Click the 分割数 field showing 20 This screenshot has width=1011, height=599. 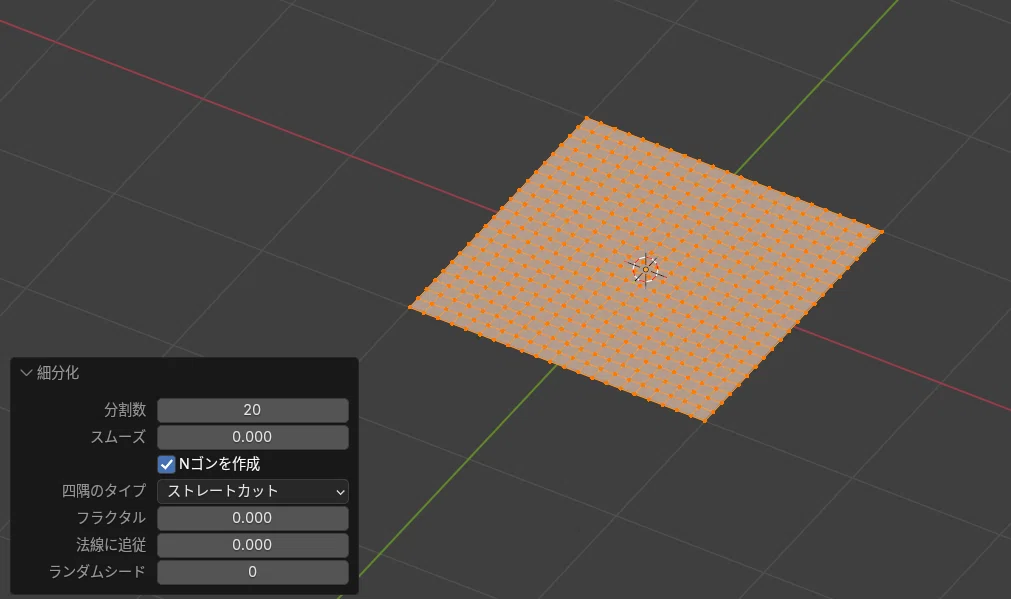(x=253, y=410)
